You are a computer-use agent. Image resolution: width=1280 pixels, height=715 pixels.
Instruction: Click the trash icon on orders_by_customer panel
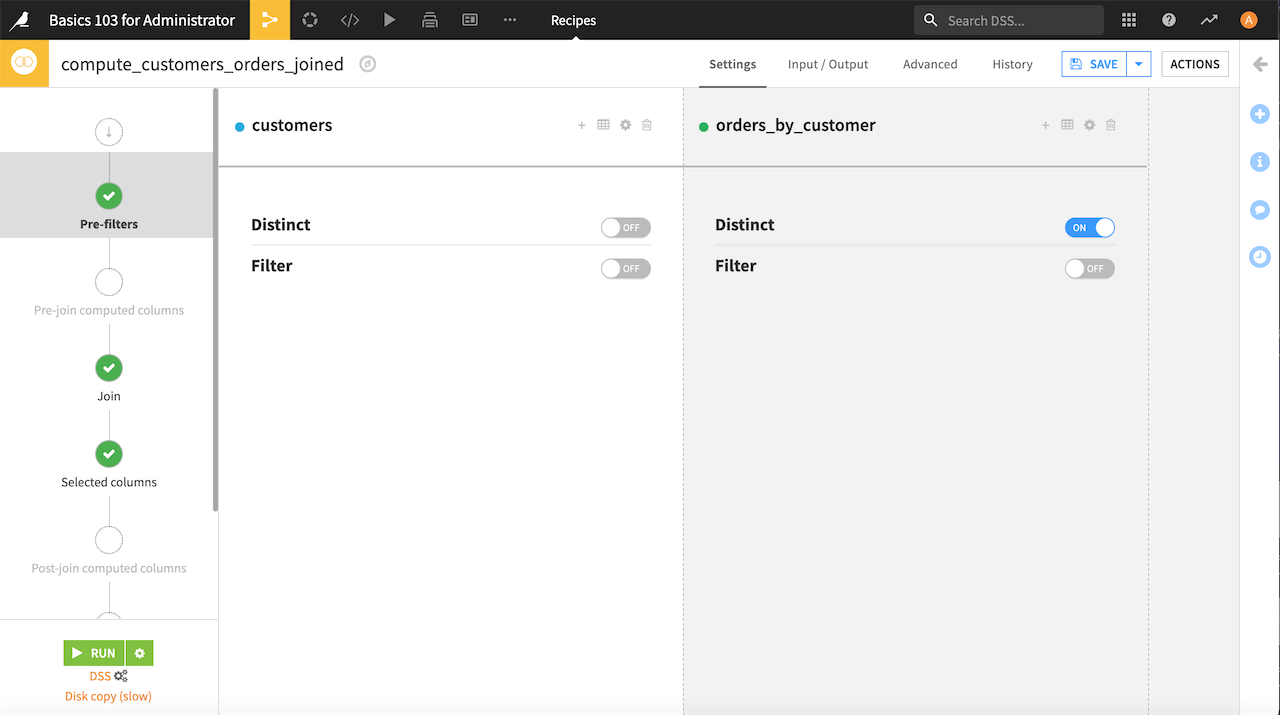click(1111, 125)
